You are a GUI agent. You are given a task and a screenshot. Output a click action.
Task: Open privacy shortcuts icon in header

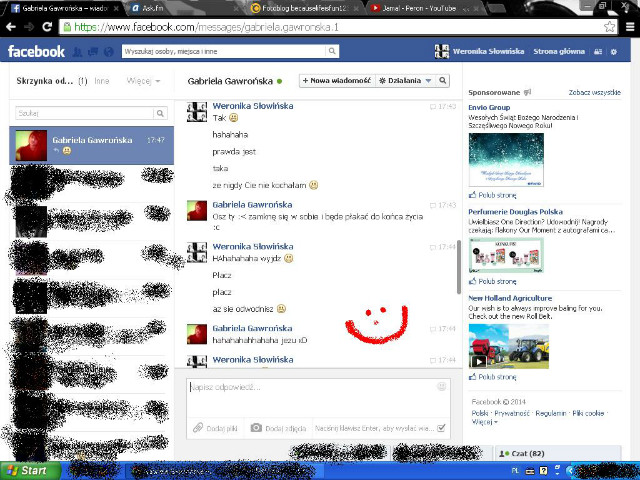click(x=598, y=52)
